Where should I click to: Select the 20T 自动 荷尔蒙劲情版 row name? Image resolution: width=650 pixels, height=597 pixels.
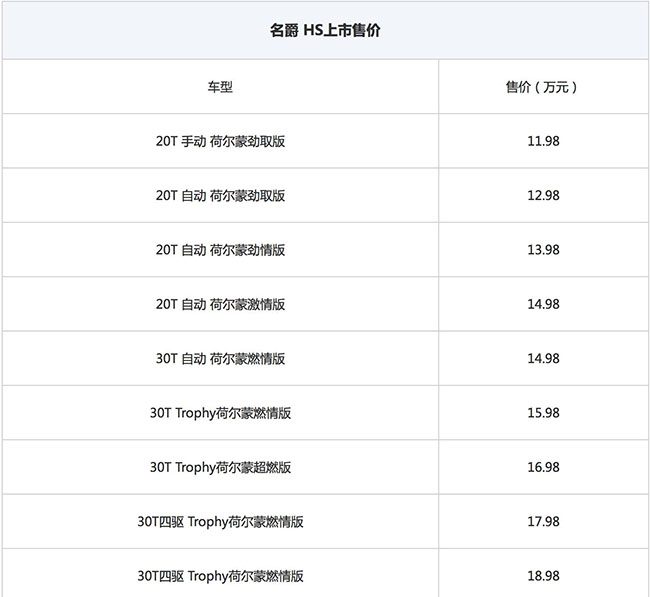pos(220,250)
